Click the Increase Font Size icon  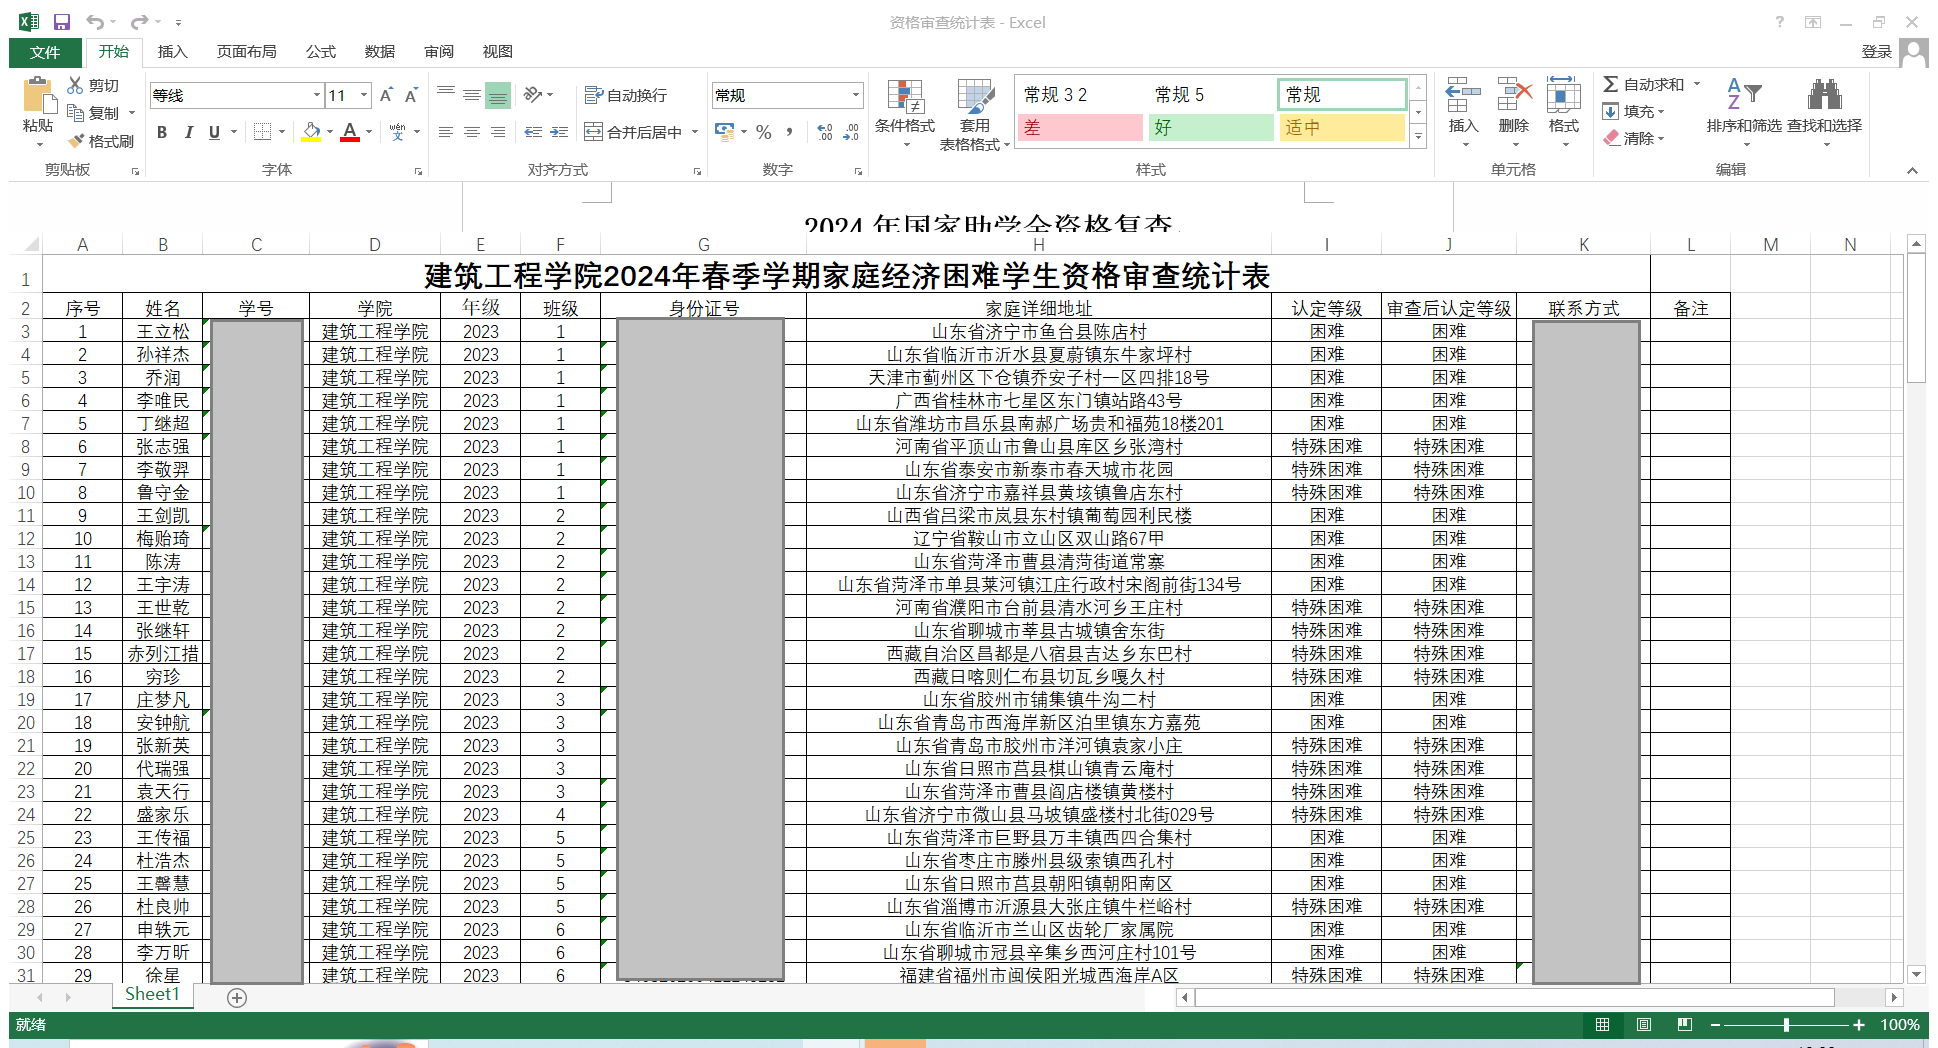point(386,96)
